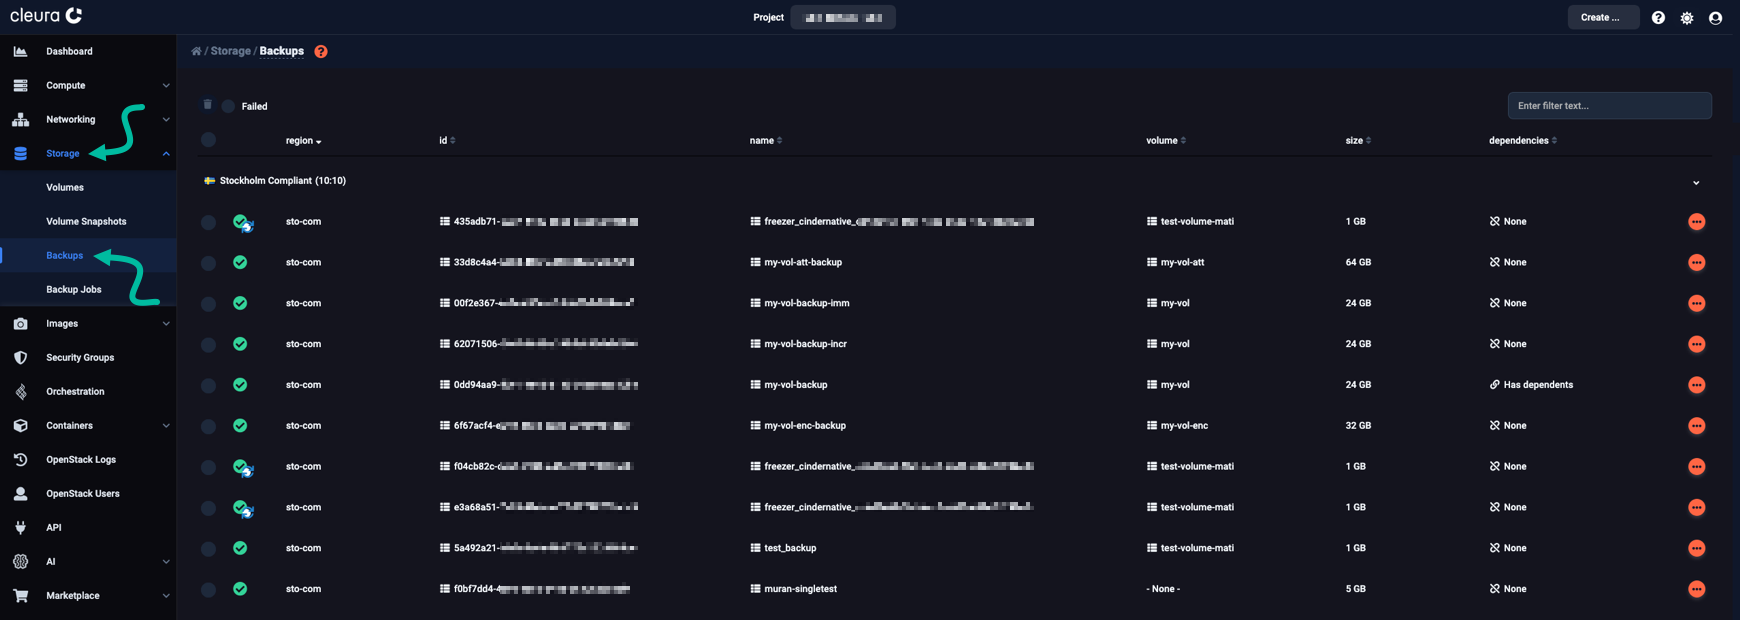Click the Enter filter text field

tap(1609, 106)
